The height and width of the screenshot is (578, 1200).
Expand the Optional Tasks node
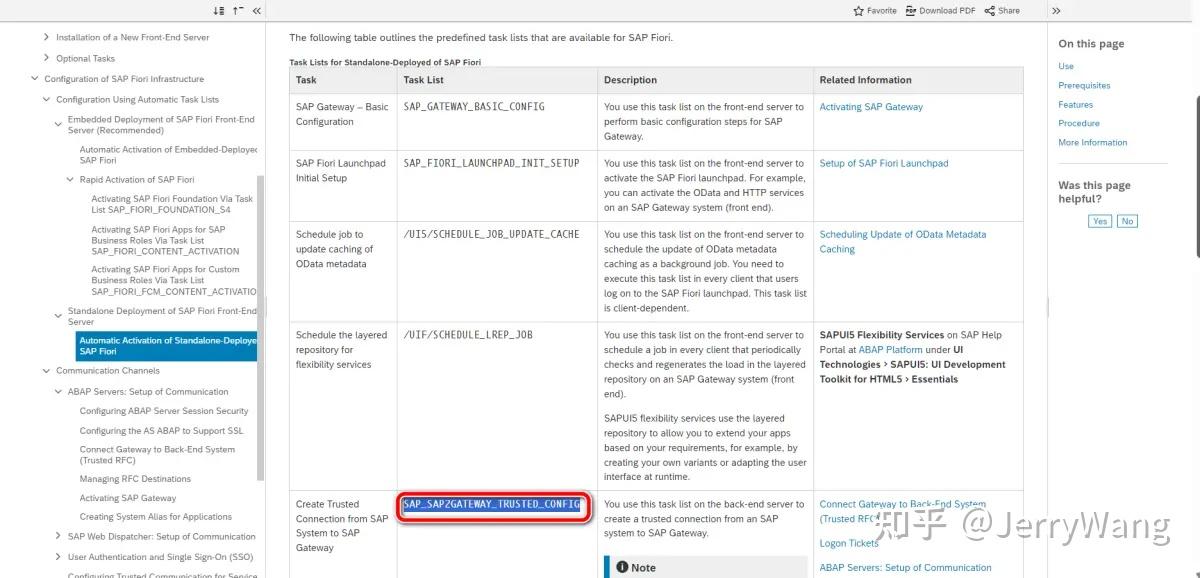(46, 58)
